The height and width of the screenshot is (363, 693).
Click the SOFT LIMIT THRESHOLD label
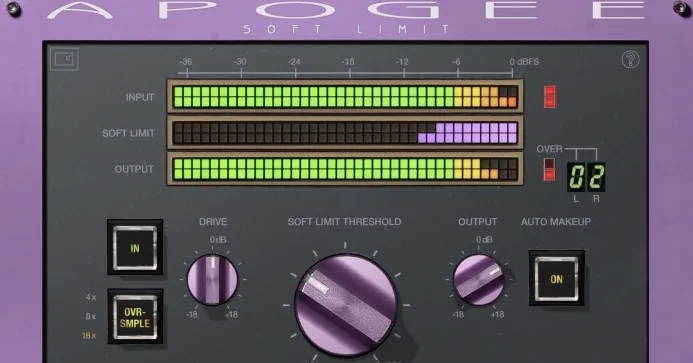point(344,222)
